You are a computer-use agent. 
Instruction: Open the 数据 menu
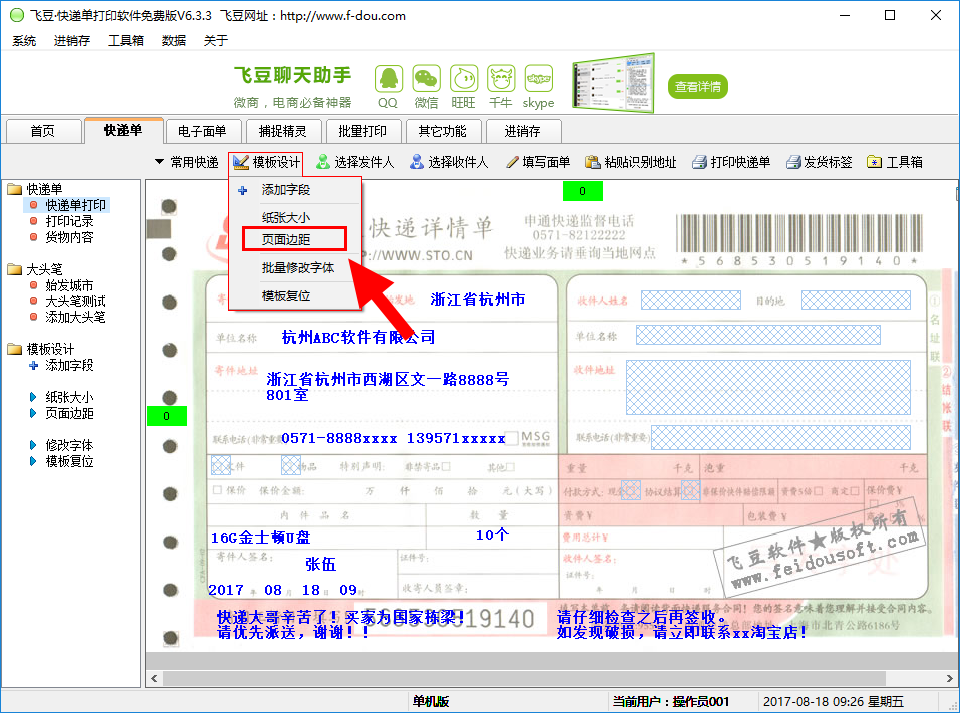point(174,40)
